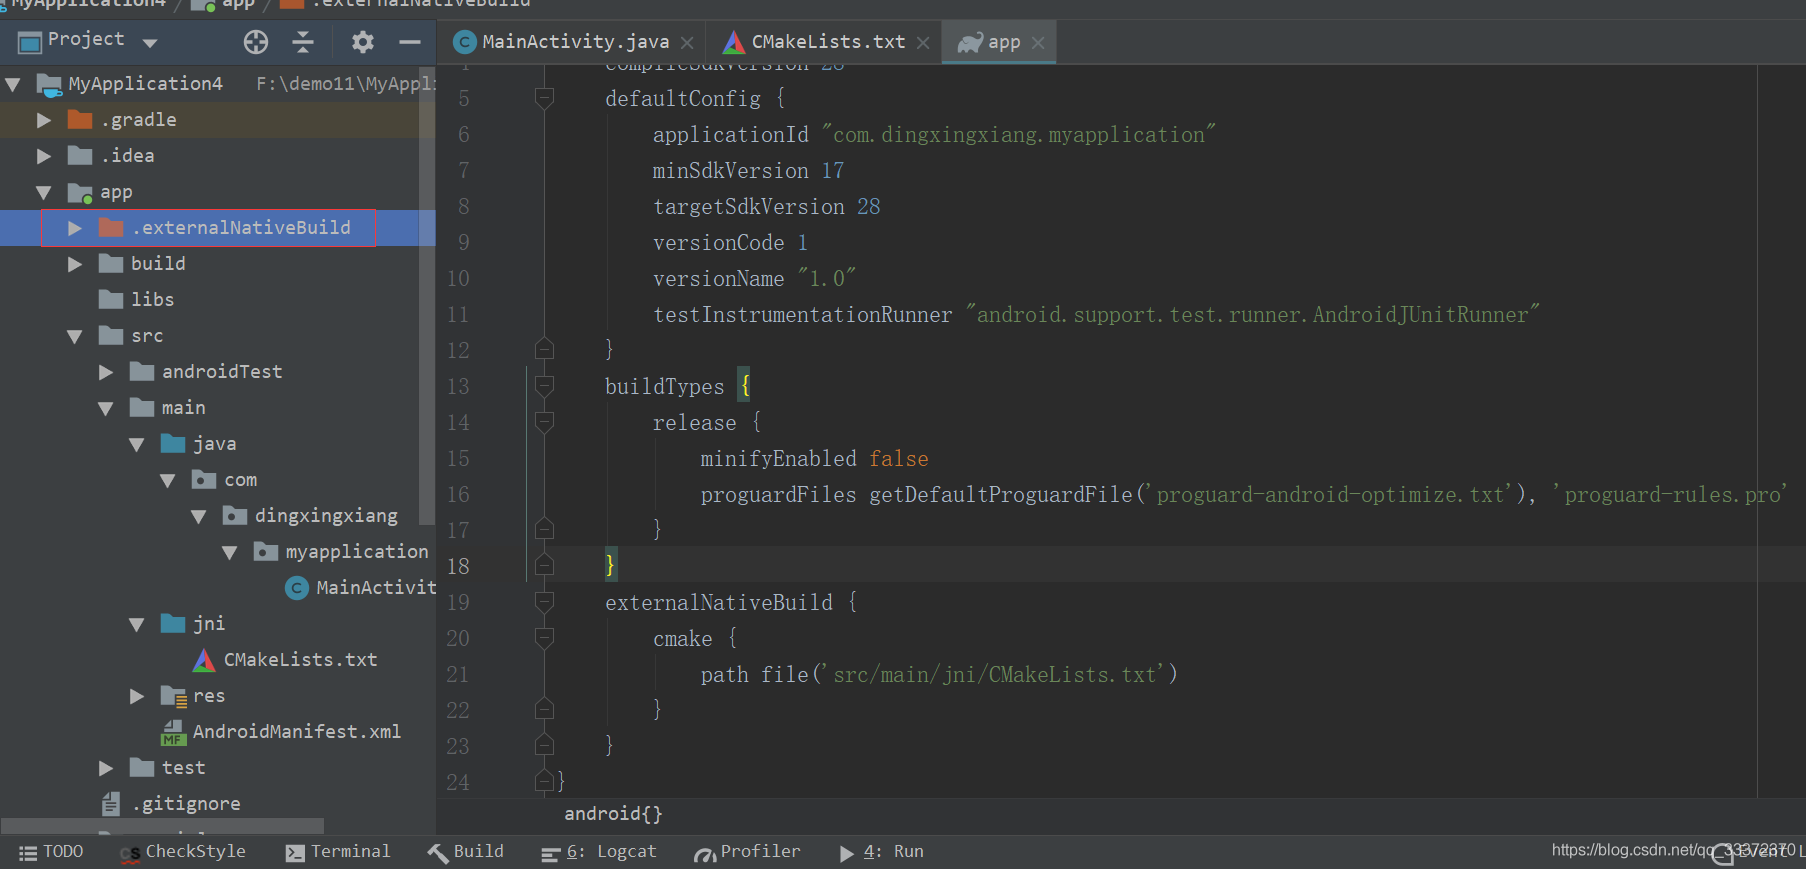Collapse the dingxingxiang package
The width and height of the screenshot is (1806, 869).
[x=199, y=516]
